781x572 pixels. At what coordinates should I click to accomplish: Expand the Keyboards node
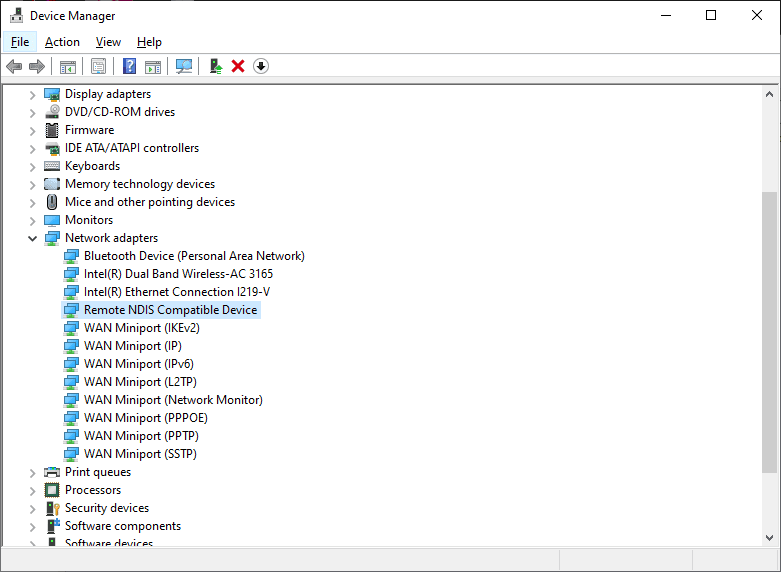32,166
